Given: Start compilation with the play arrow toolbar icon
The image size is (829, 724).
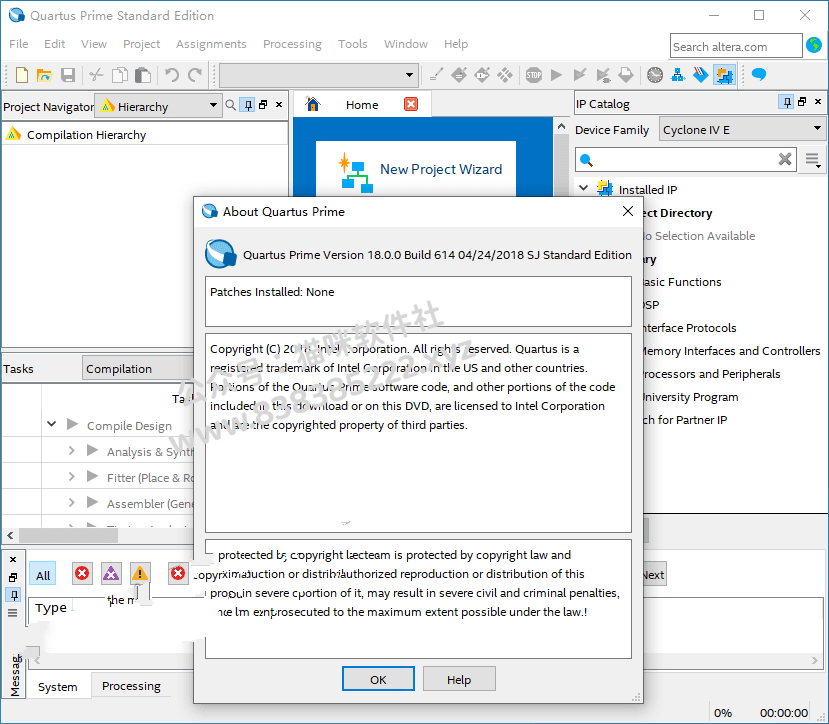Looking at the screenshot, I should [556, 75].
